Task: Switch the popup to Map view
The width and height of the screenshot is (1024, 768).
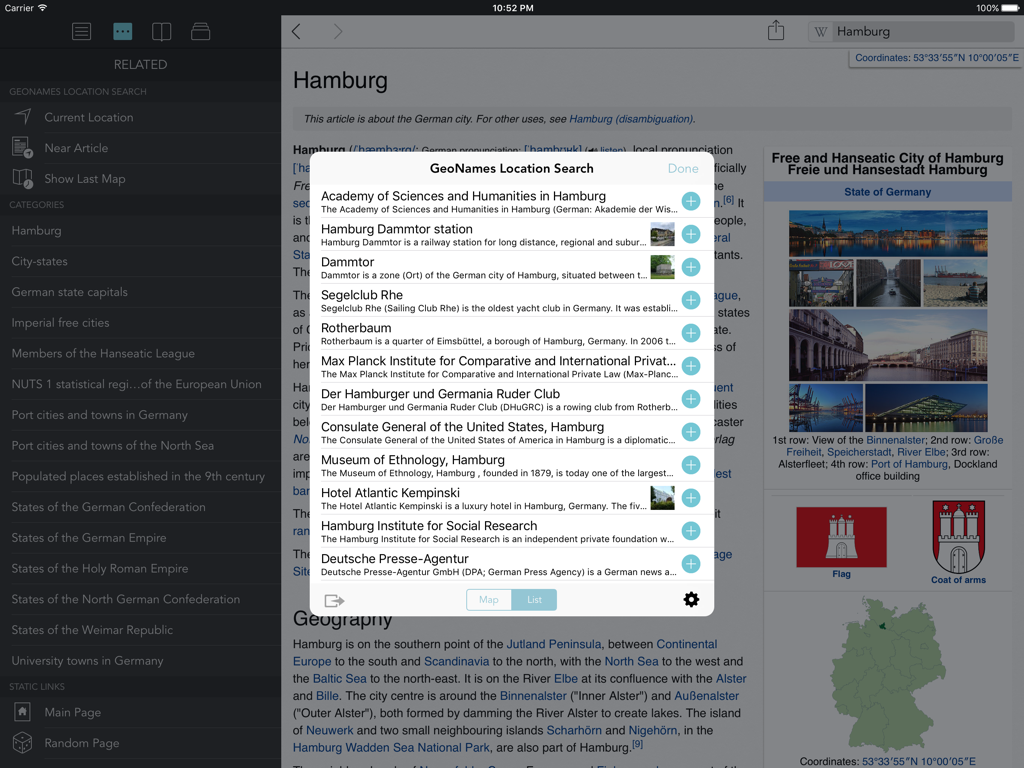Action: click(488, 599)
